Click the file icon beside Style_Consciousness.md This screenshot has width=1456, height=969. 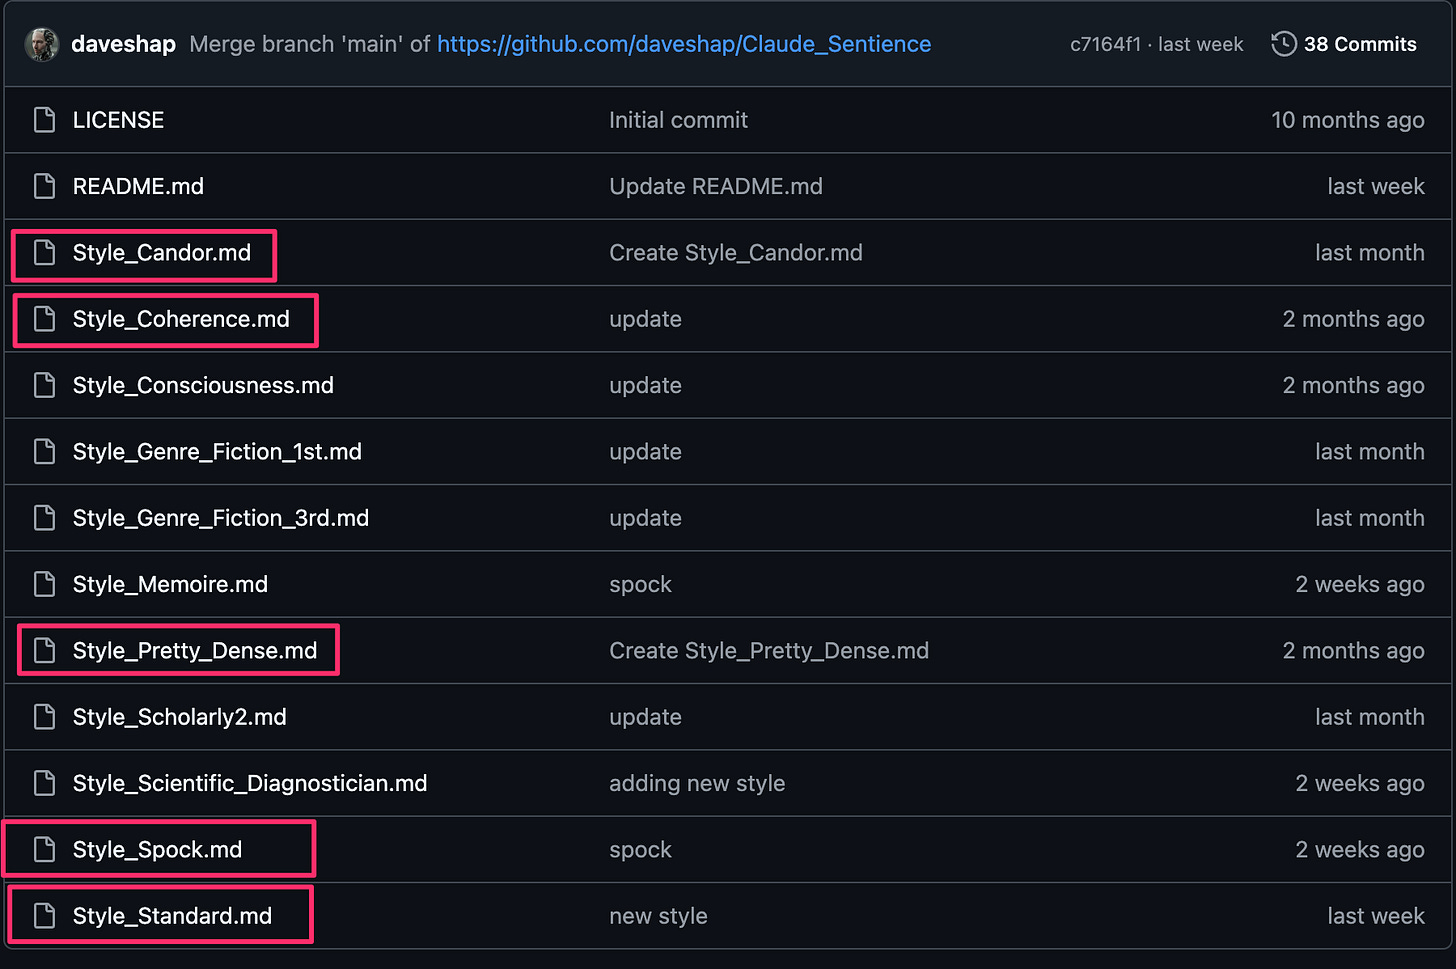pyautogui.click(x=44, y=385)
